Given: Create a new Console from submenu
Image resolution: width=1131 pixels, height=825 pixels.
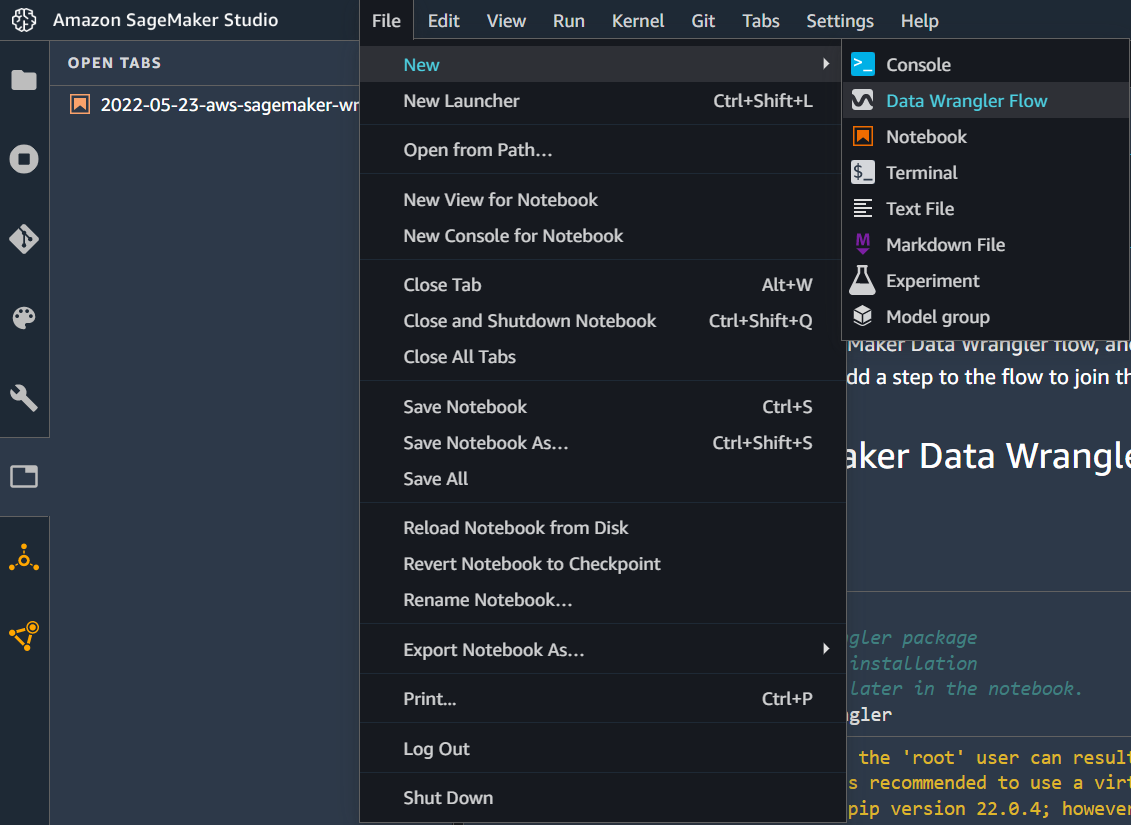Looking at the screenshot, I should pos(986,64).
